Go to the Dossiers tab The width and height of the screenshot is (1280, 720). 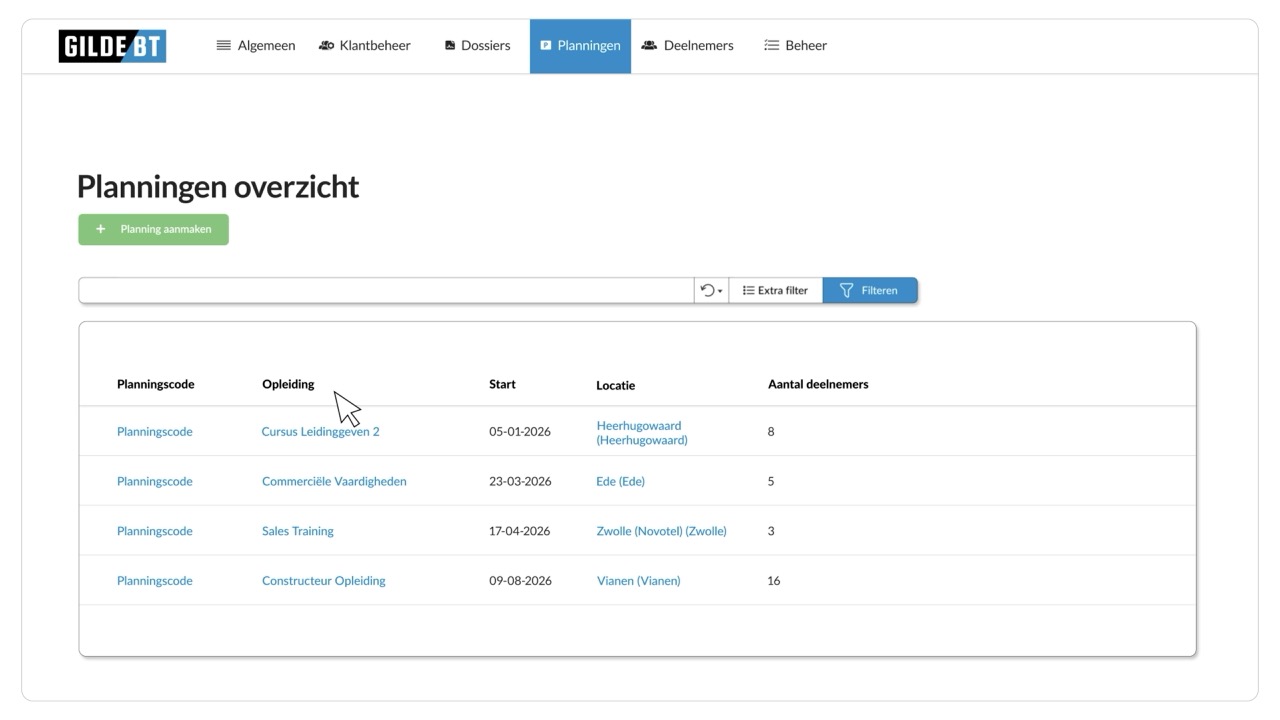point(477,46)
